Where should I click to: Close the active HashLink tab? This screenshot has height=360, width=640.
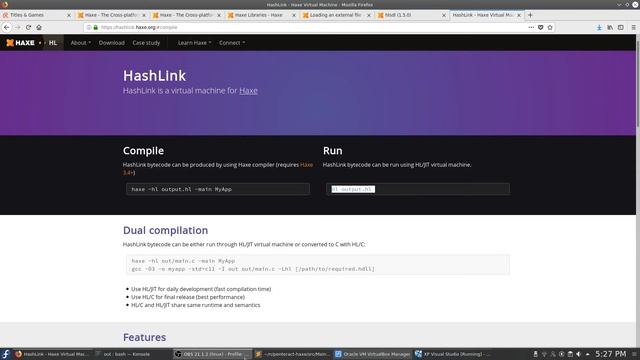(519, 15)
